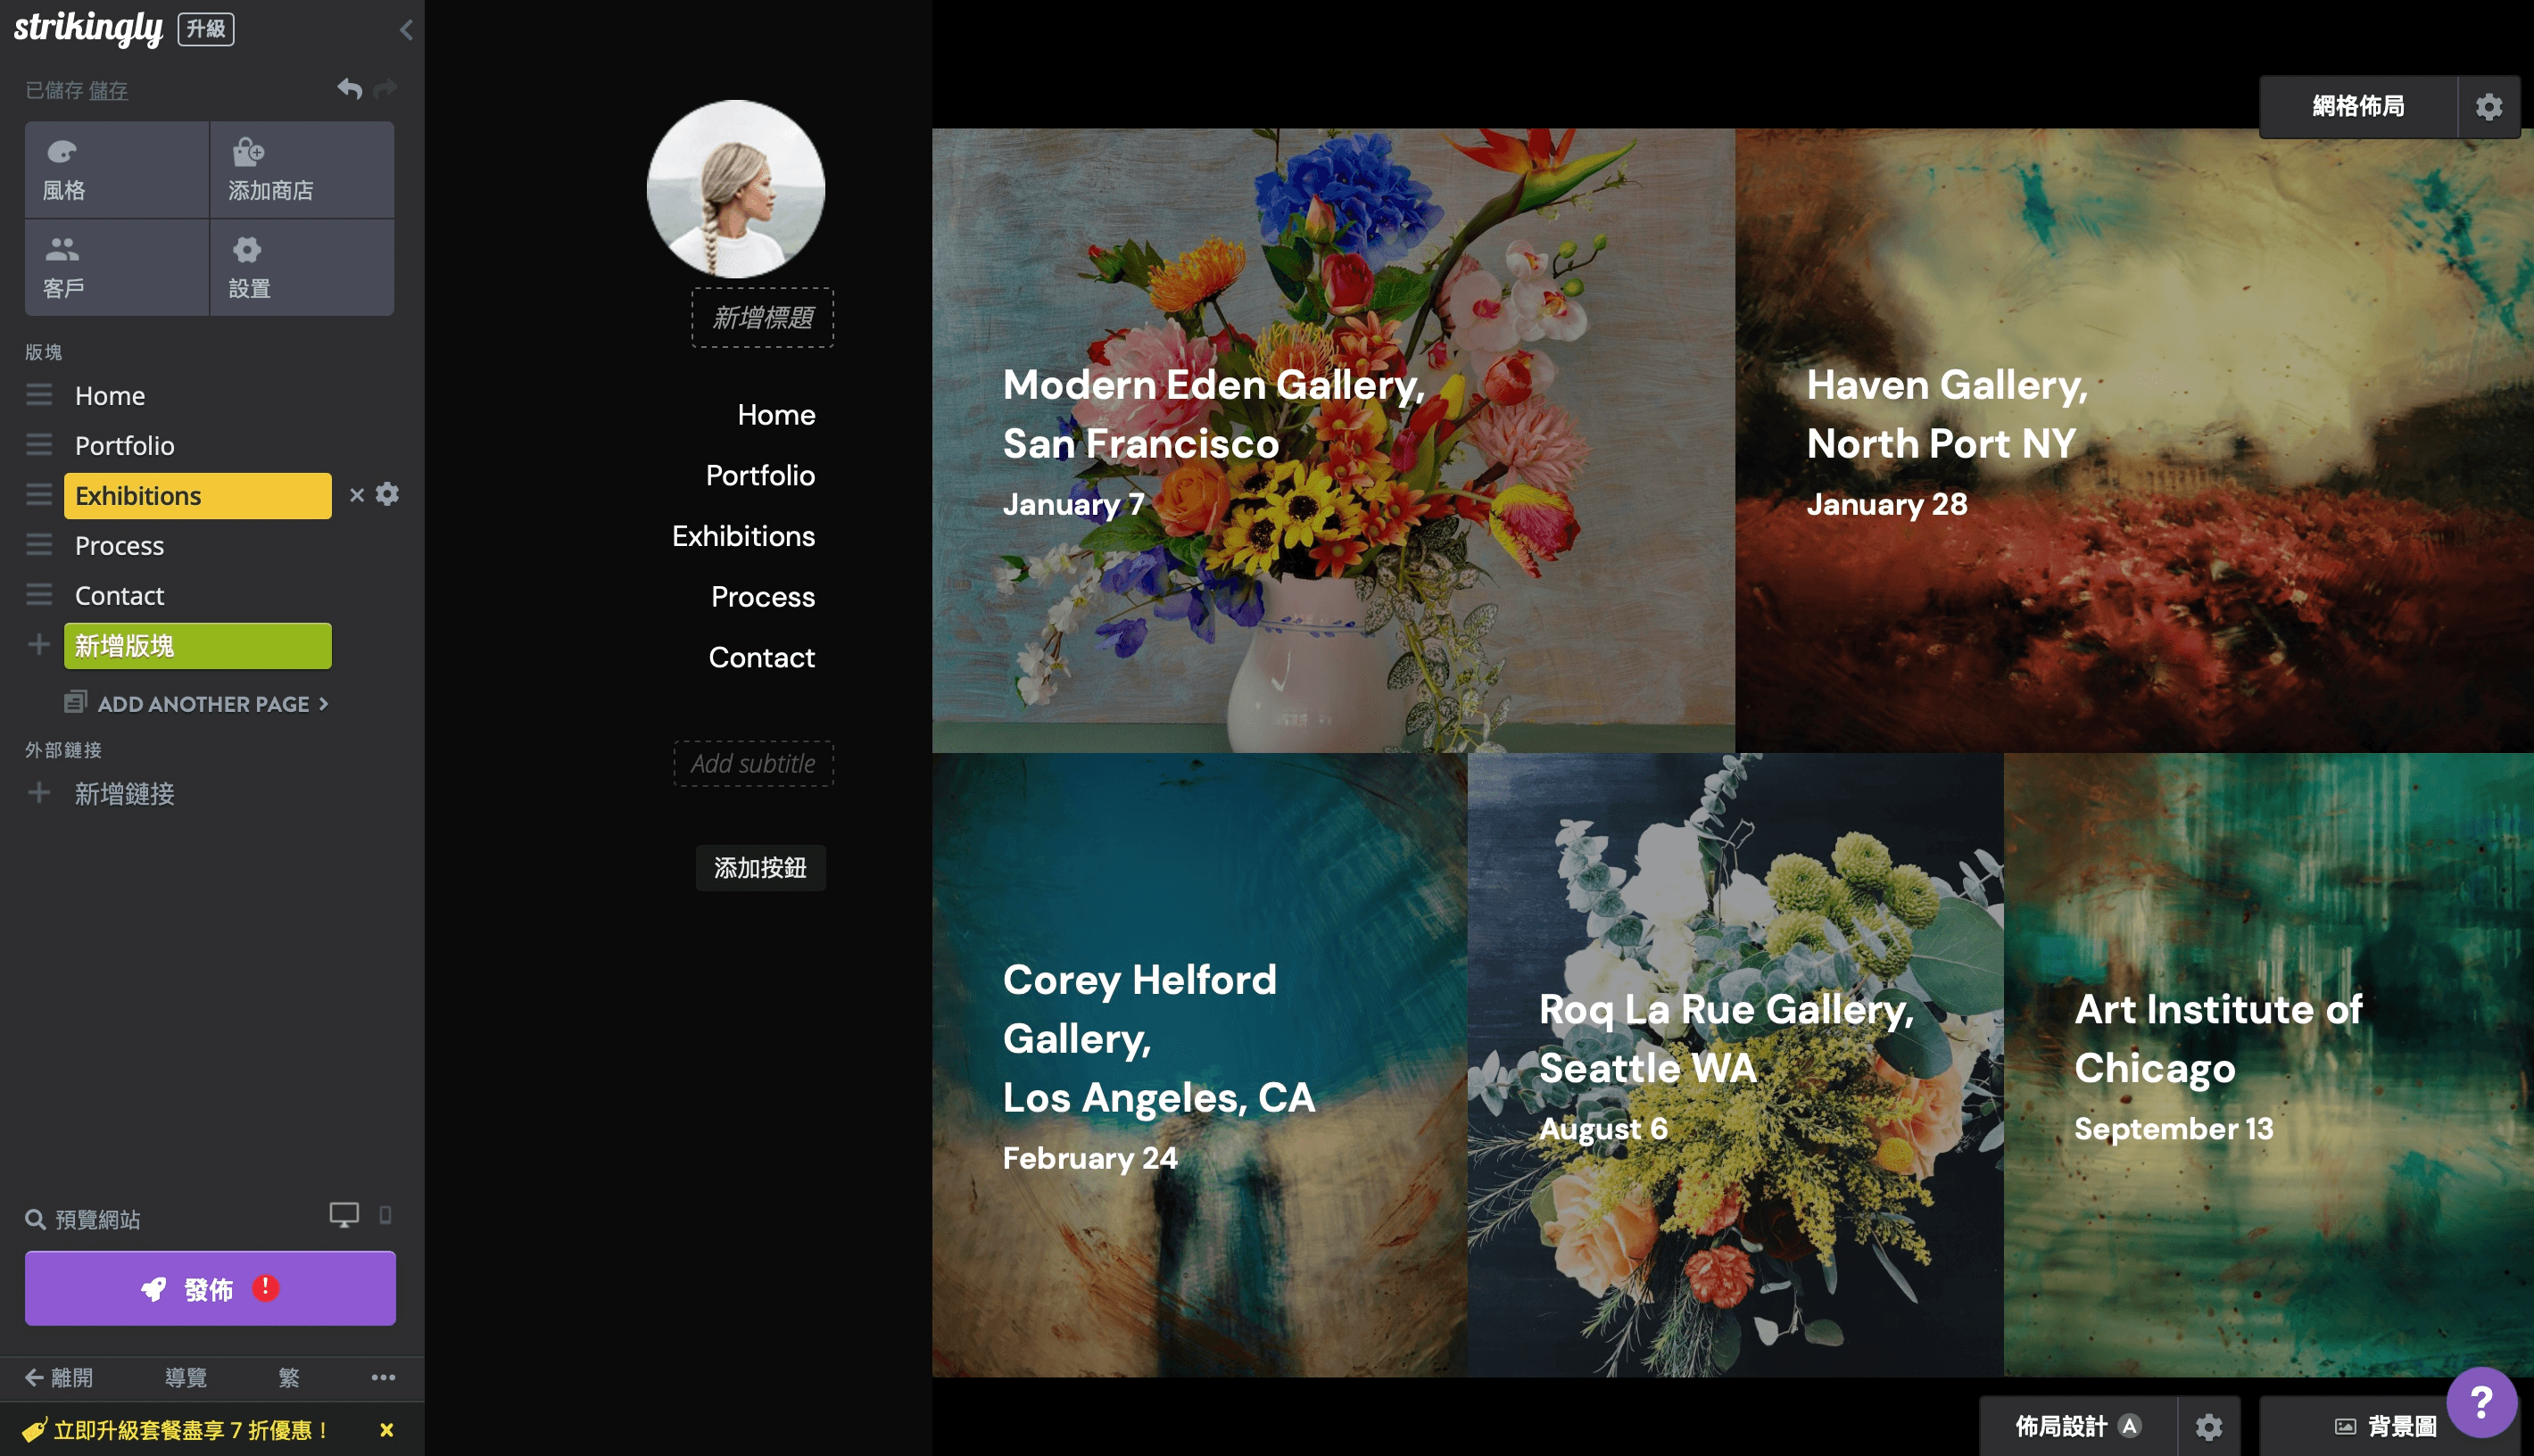The height and width of the screenshot is (1456, 2534).
Task: Open the 風格 style panel
Action: click(117, 170)
